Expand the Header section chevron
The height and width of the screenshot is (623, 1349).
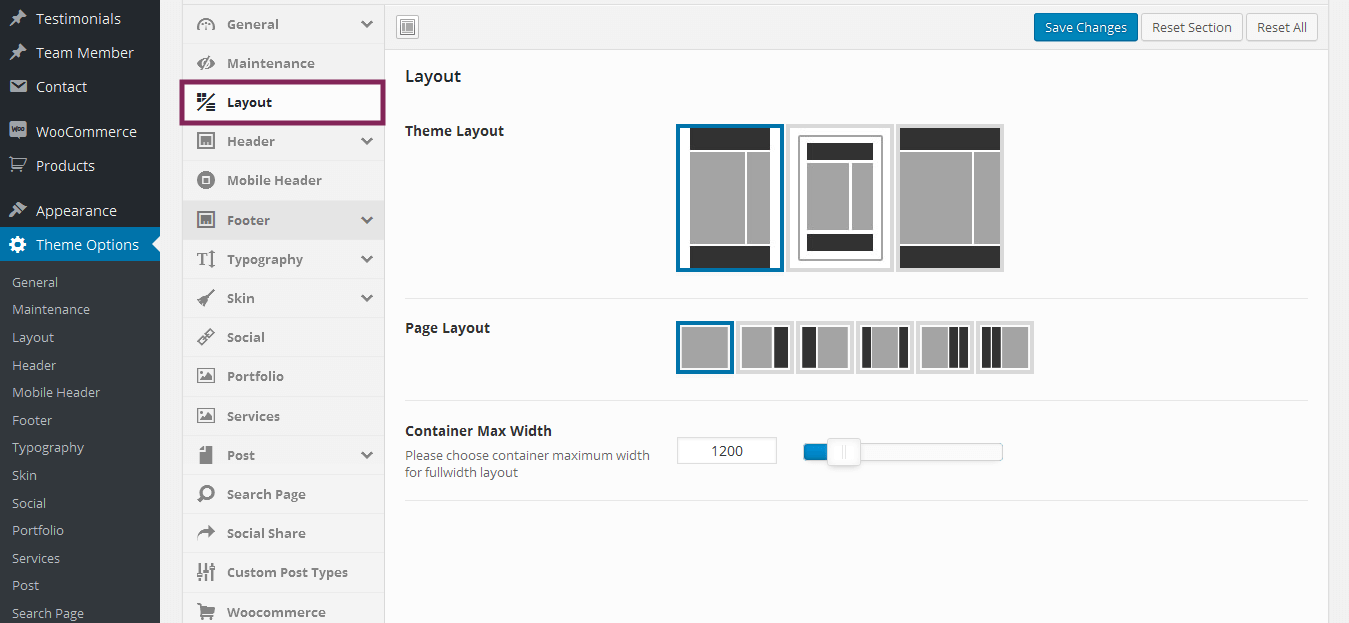click(367, 142)
